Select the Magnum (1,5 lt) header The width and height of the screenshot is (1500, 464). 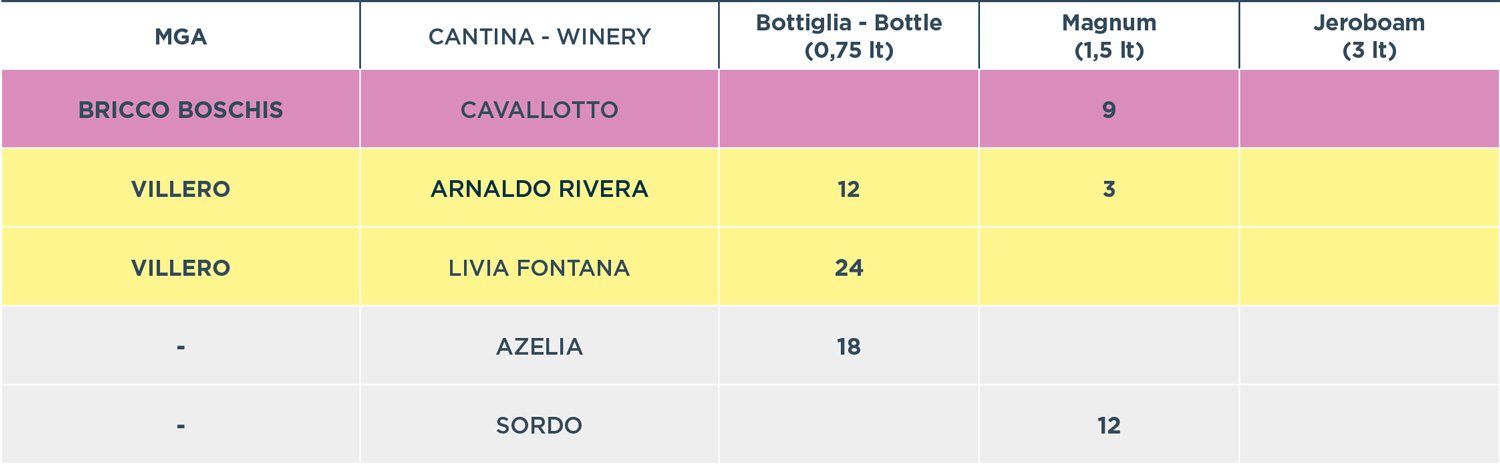1109,37
